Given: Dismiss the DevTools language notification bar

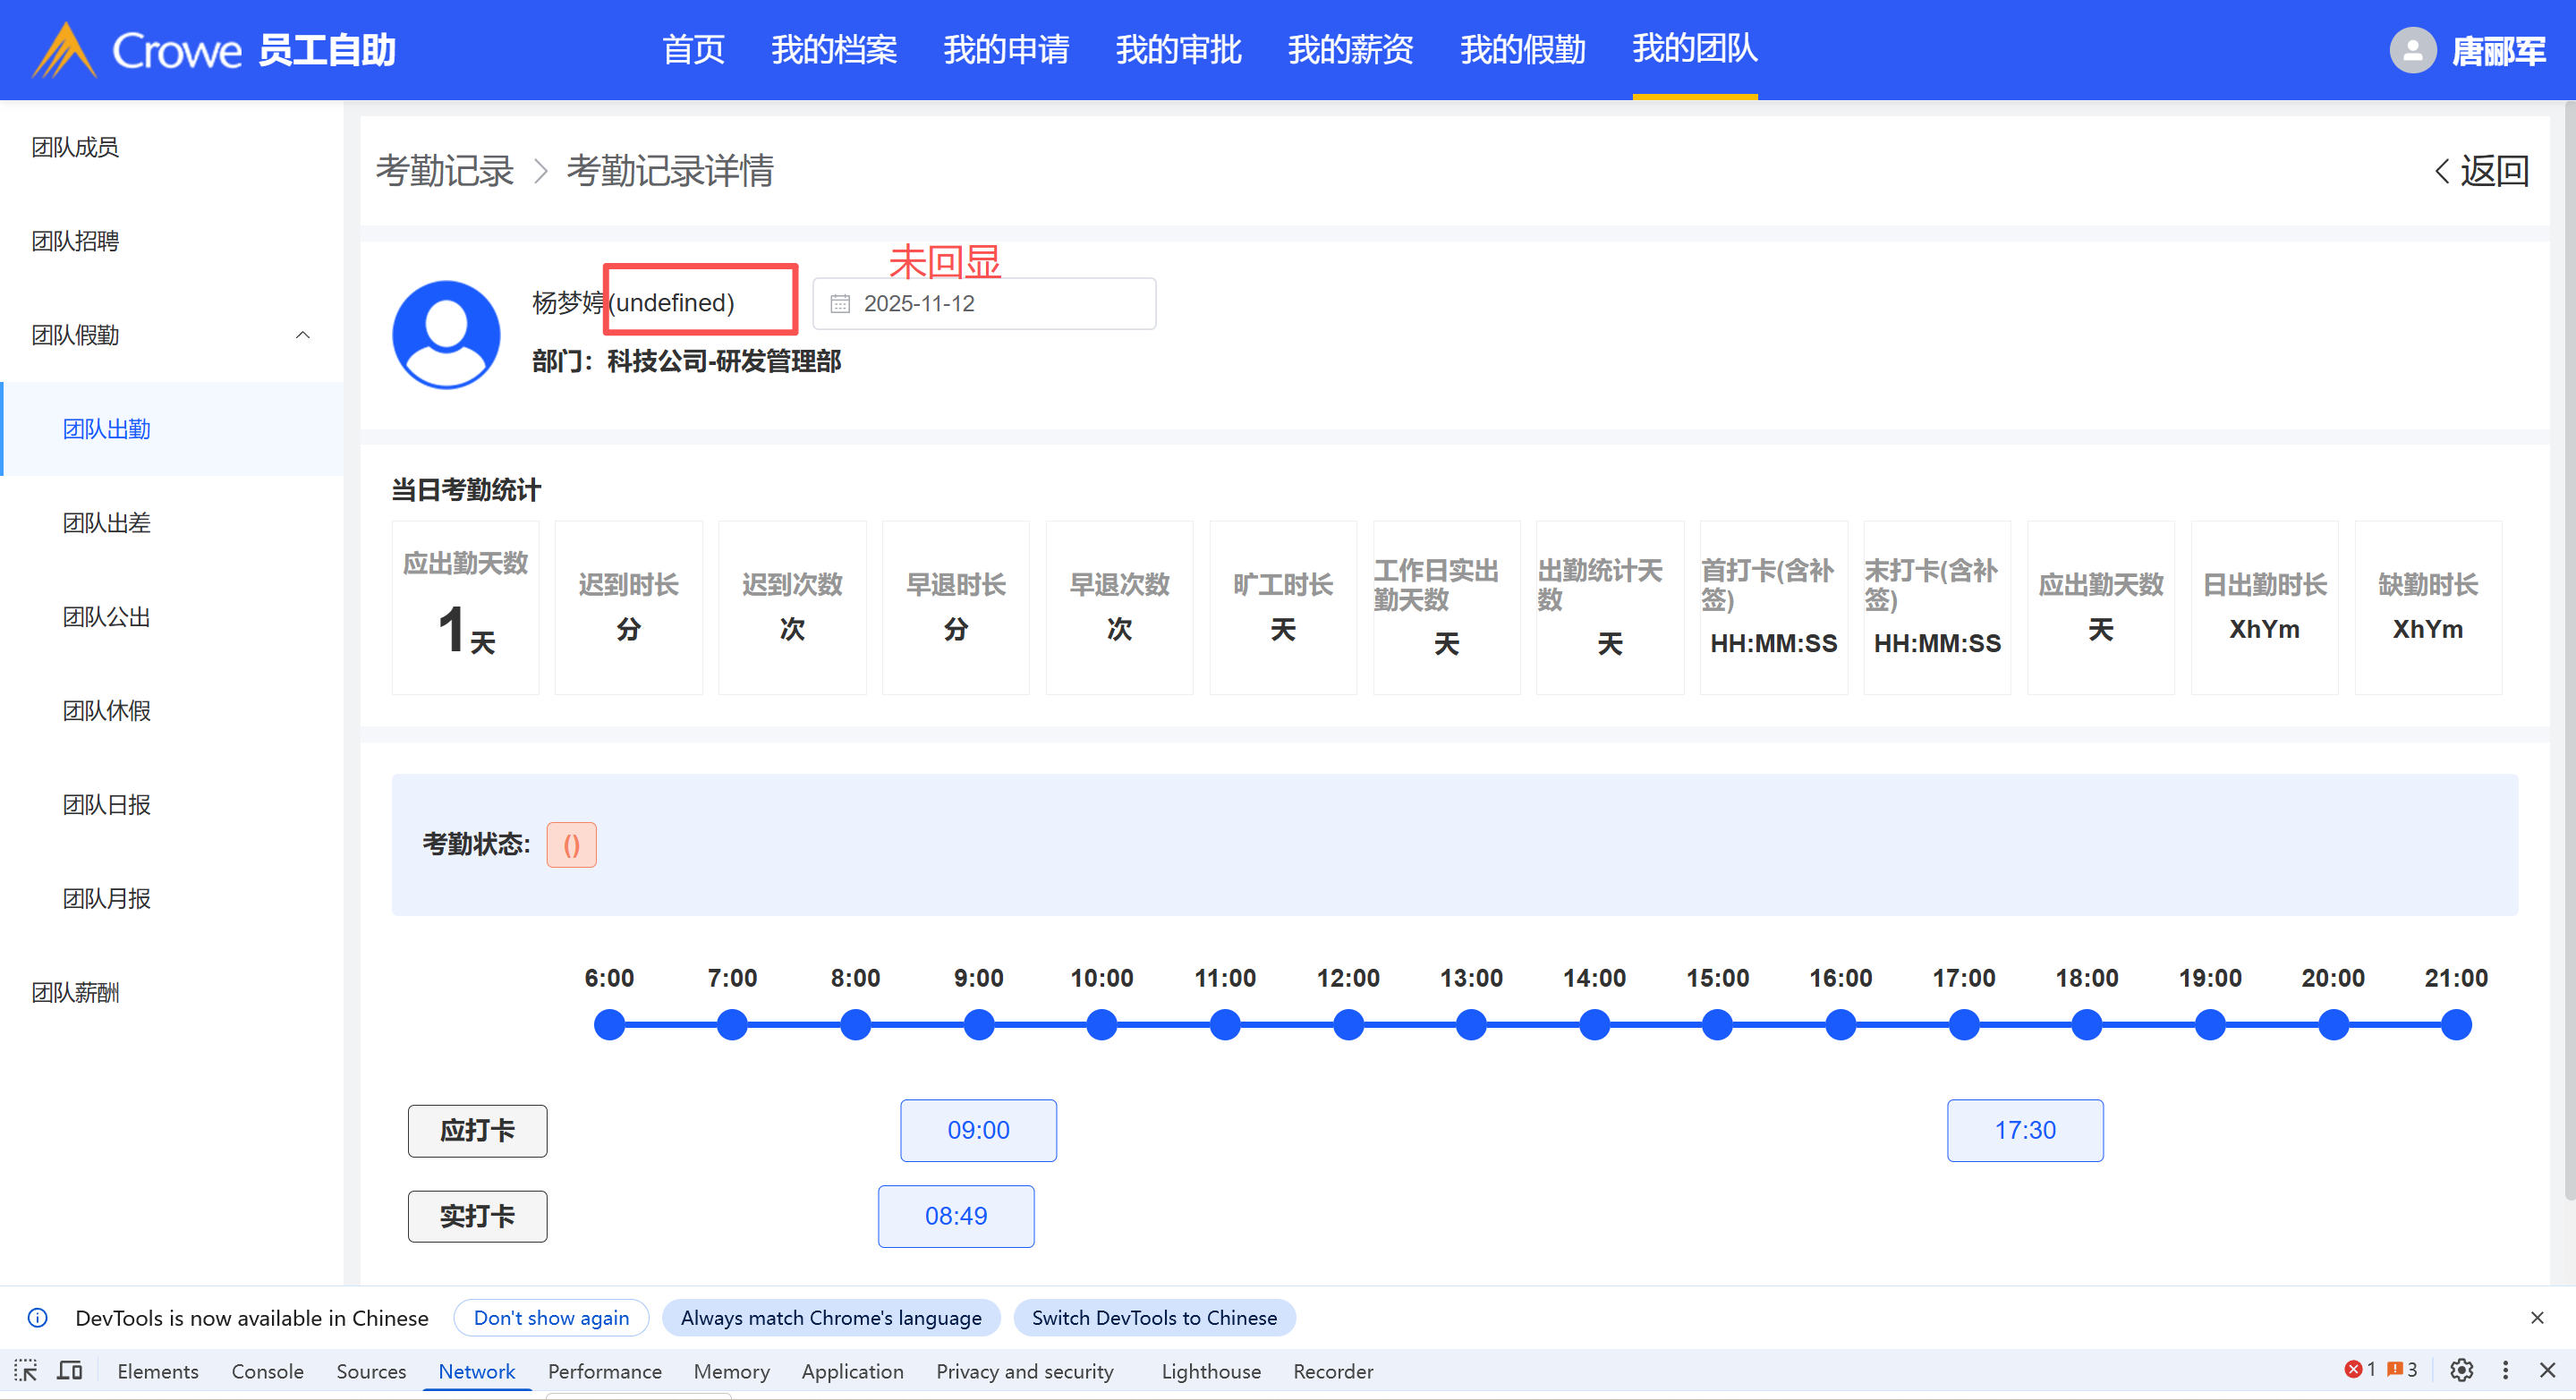Looking at the screenshot, I should (2537, 1318).
